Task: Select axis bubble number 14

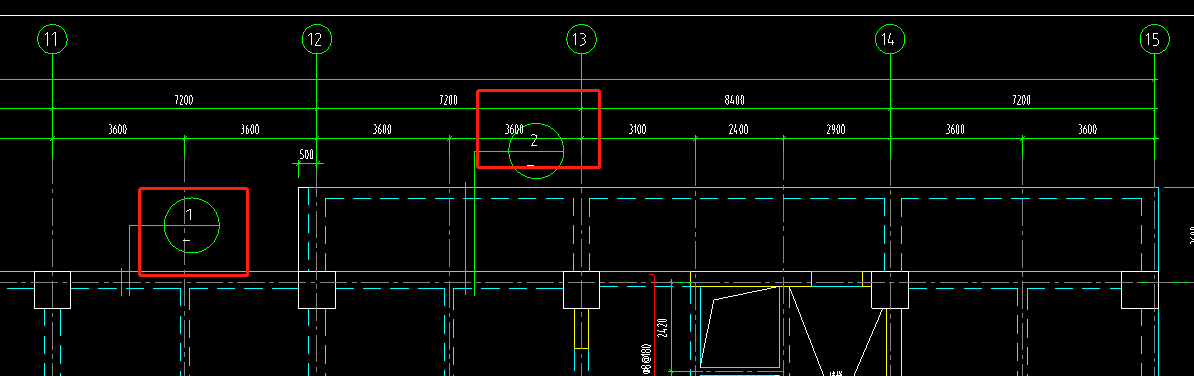Action: (x=889, y=39)
